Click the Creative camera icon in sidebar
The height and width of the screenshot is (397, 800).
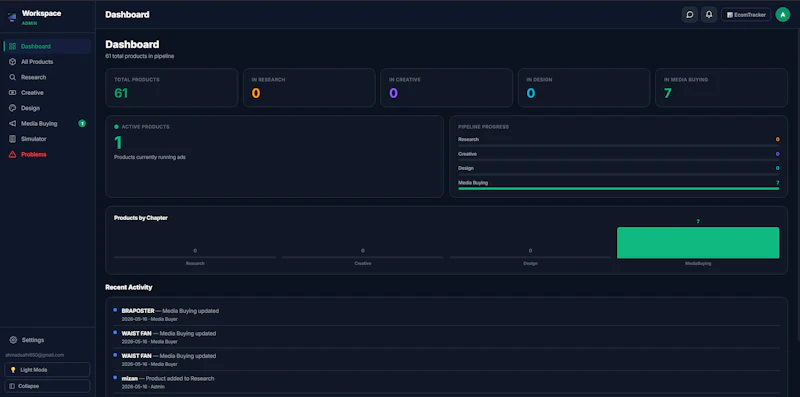click(12, 92)
